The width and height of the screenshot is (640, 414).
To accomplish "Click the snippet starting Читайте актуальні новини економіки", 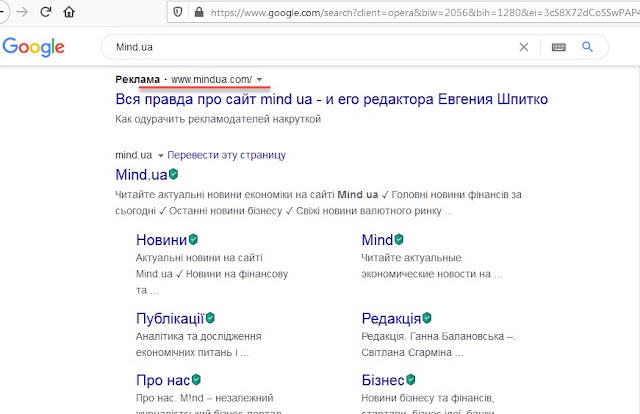I will coord(318,203).
